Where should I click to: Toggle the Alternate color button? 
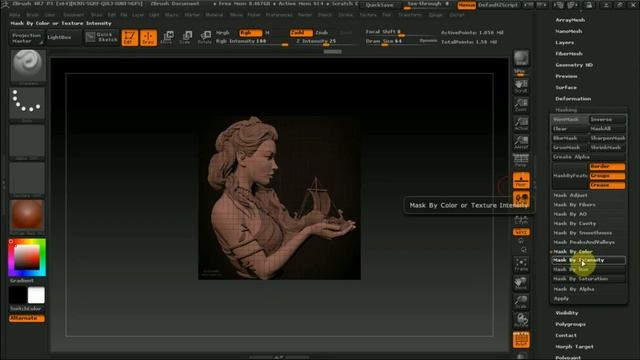pyautogui.click(x=27, y=318)
